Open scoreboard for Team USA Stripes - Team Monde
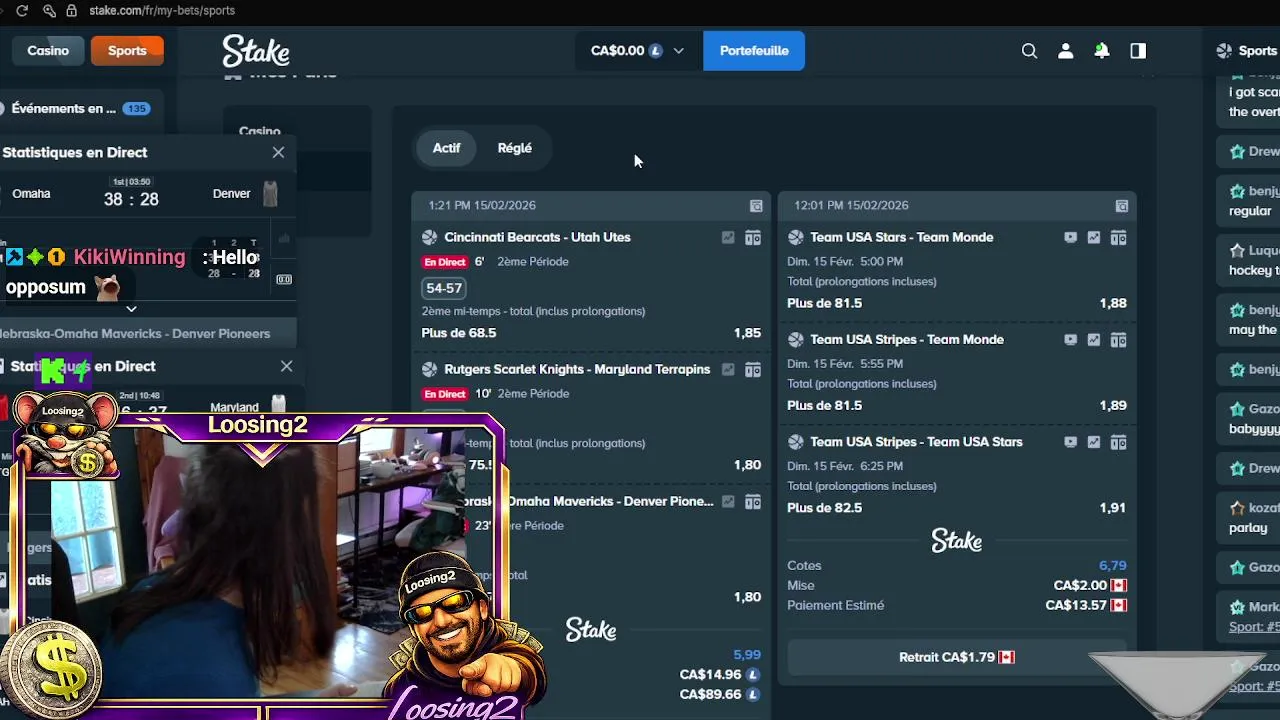This screenshot has width=1280, height=720. (x=1119, y=339)
